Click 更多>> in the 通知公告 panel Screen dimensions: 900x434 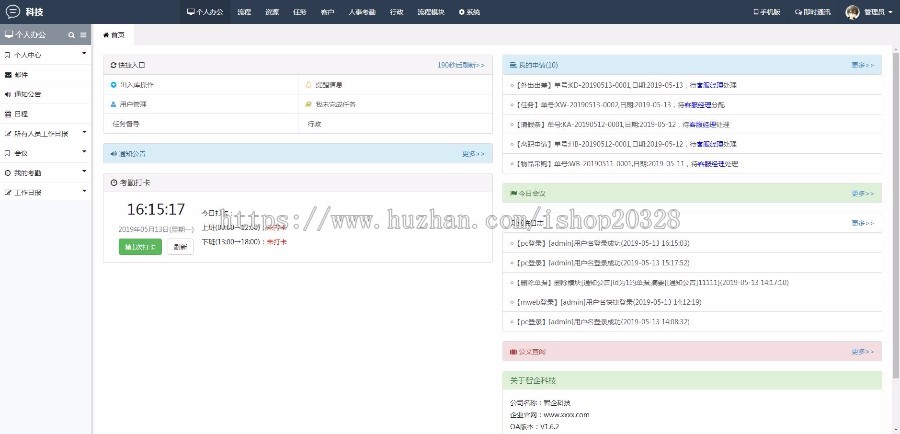(x=474, y=154)
